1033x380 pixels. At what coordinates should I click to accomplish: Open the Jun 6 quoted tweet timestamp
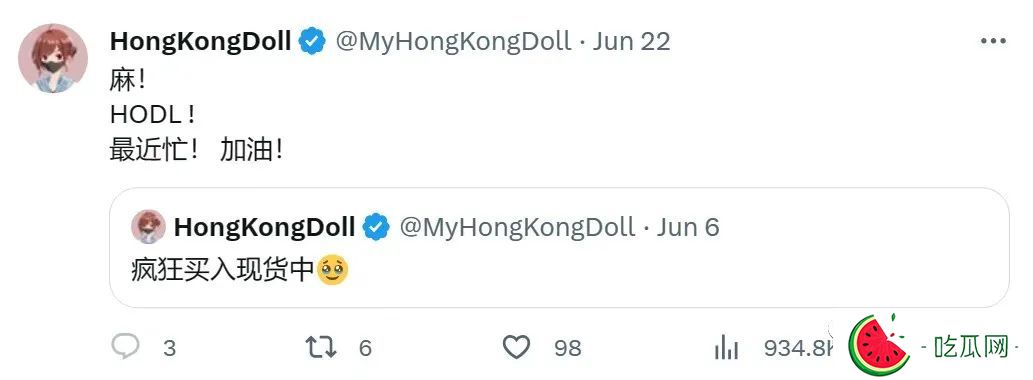pyautogui.click(x=688, y=227)
